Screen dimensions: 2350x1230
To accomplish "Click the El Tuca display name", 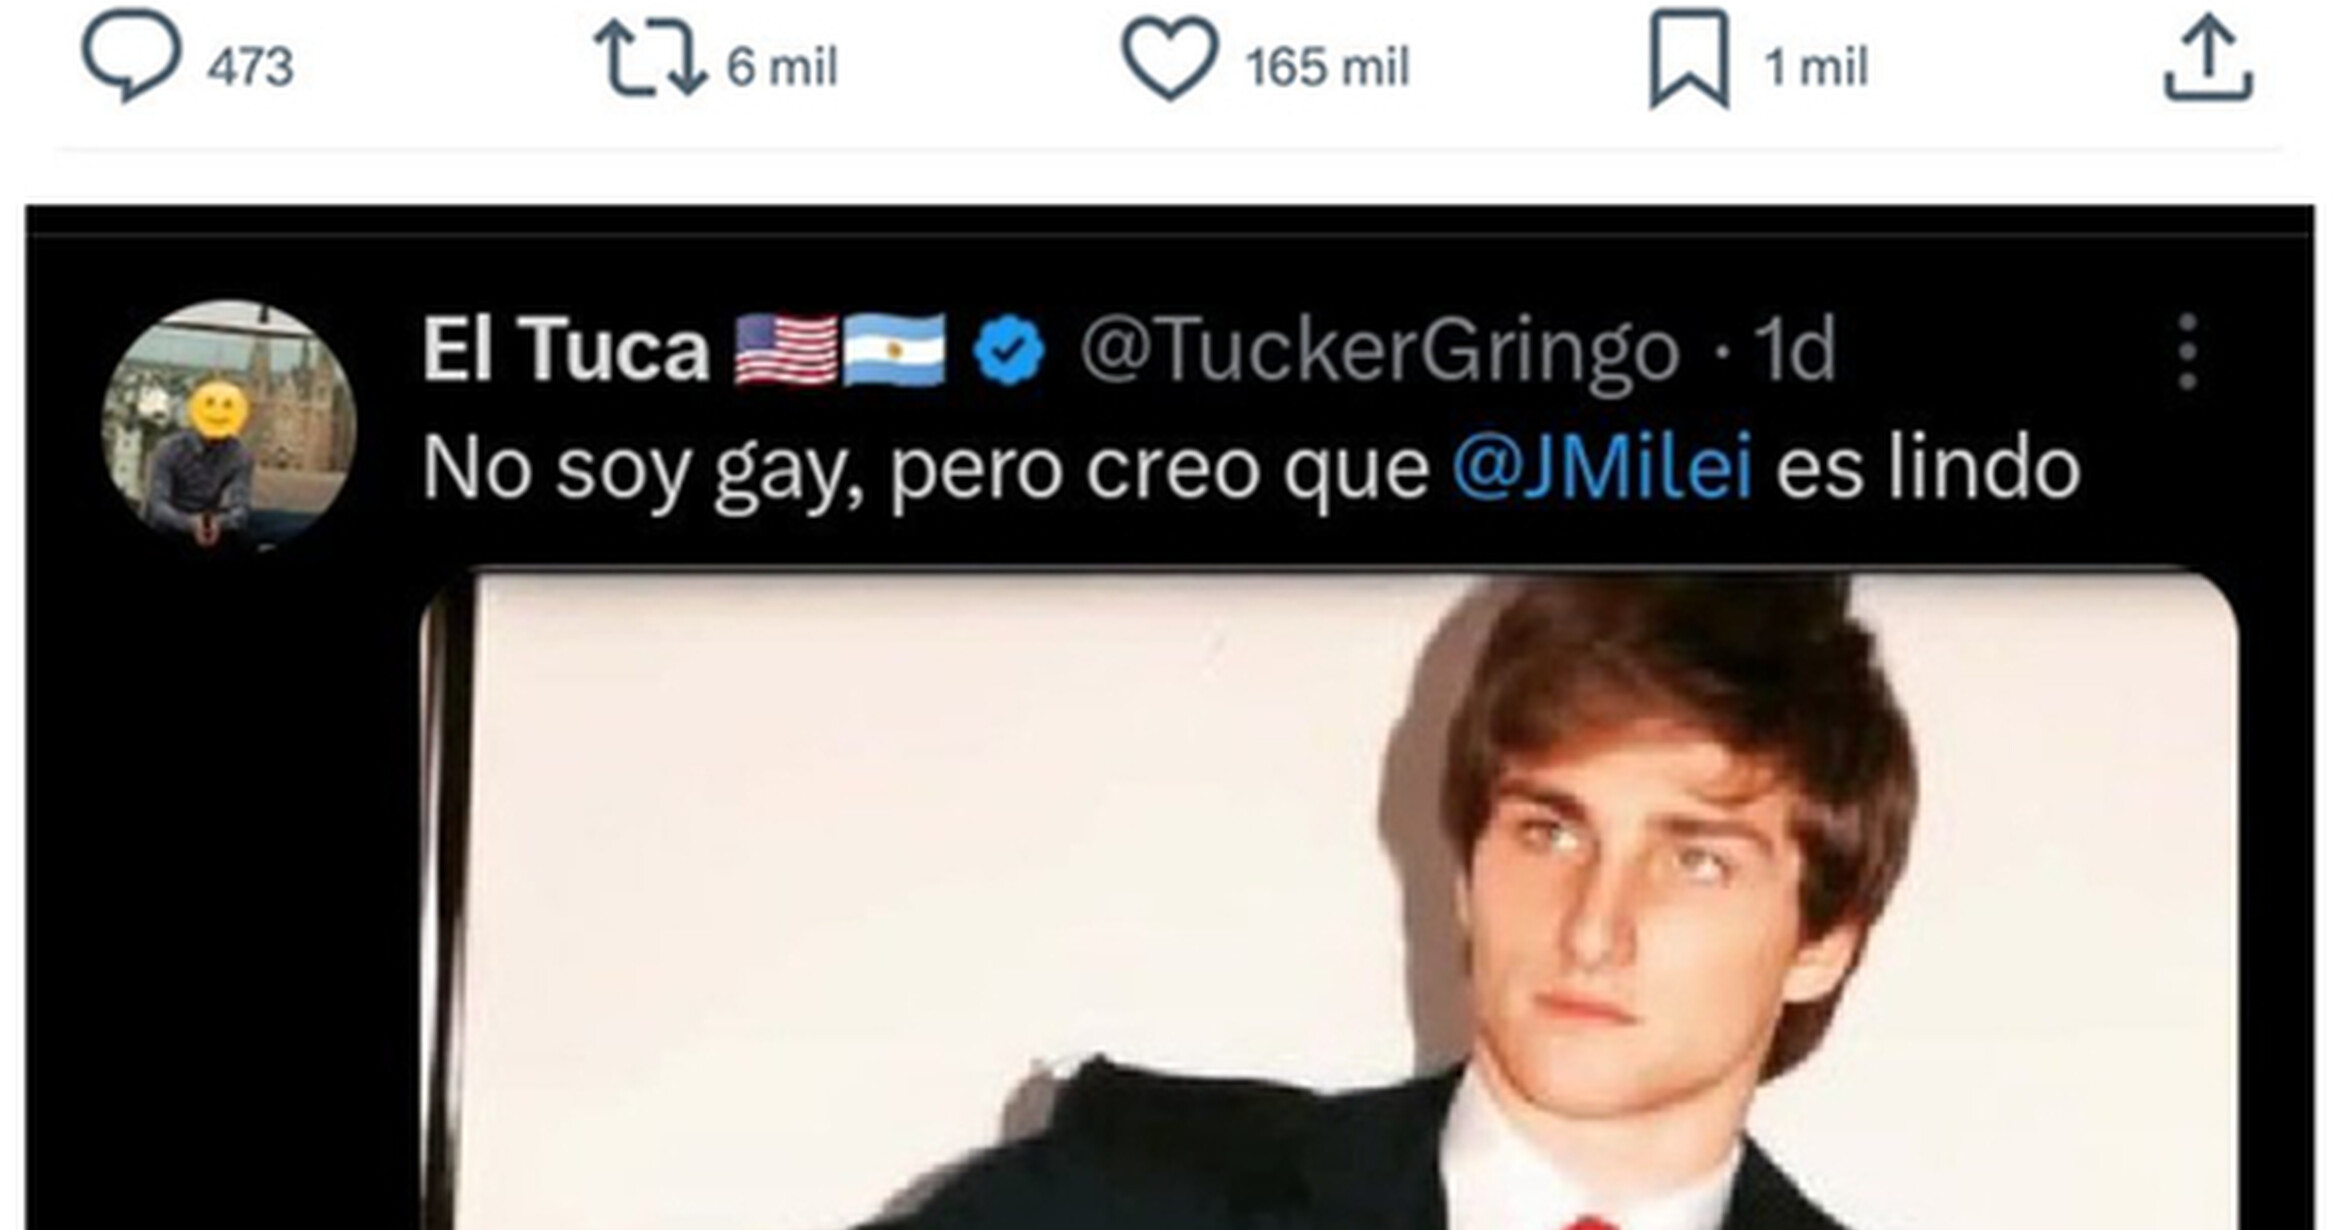I will (565, 350).
